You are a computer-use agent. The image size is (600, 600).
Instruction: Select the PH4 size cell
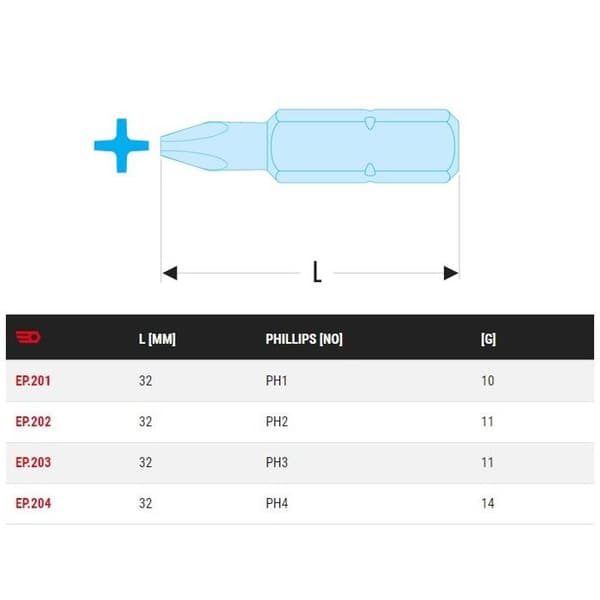[277, 503]
